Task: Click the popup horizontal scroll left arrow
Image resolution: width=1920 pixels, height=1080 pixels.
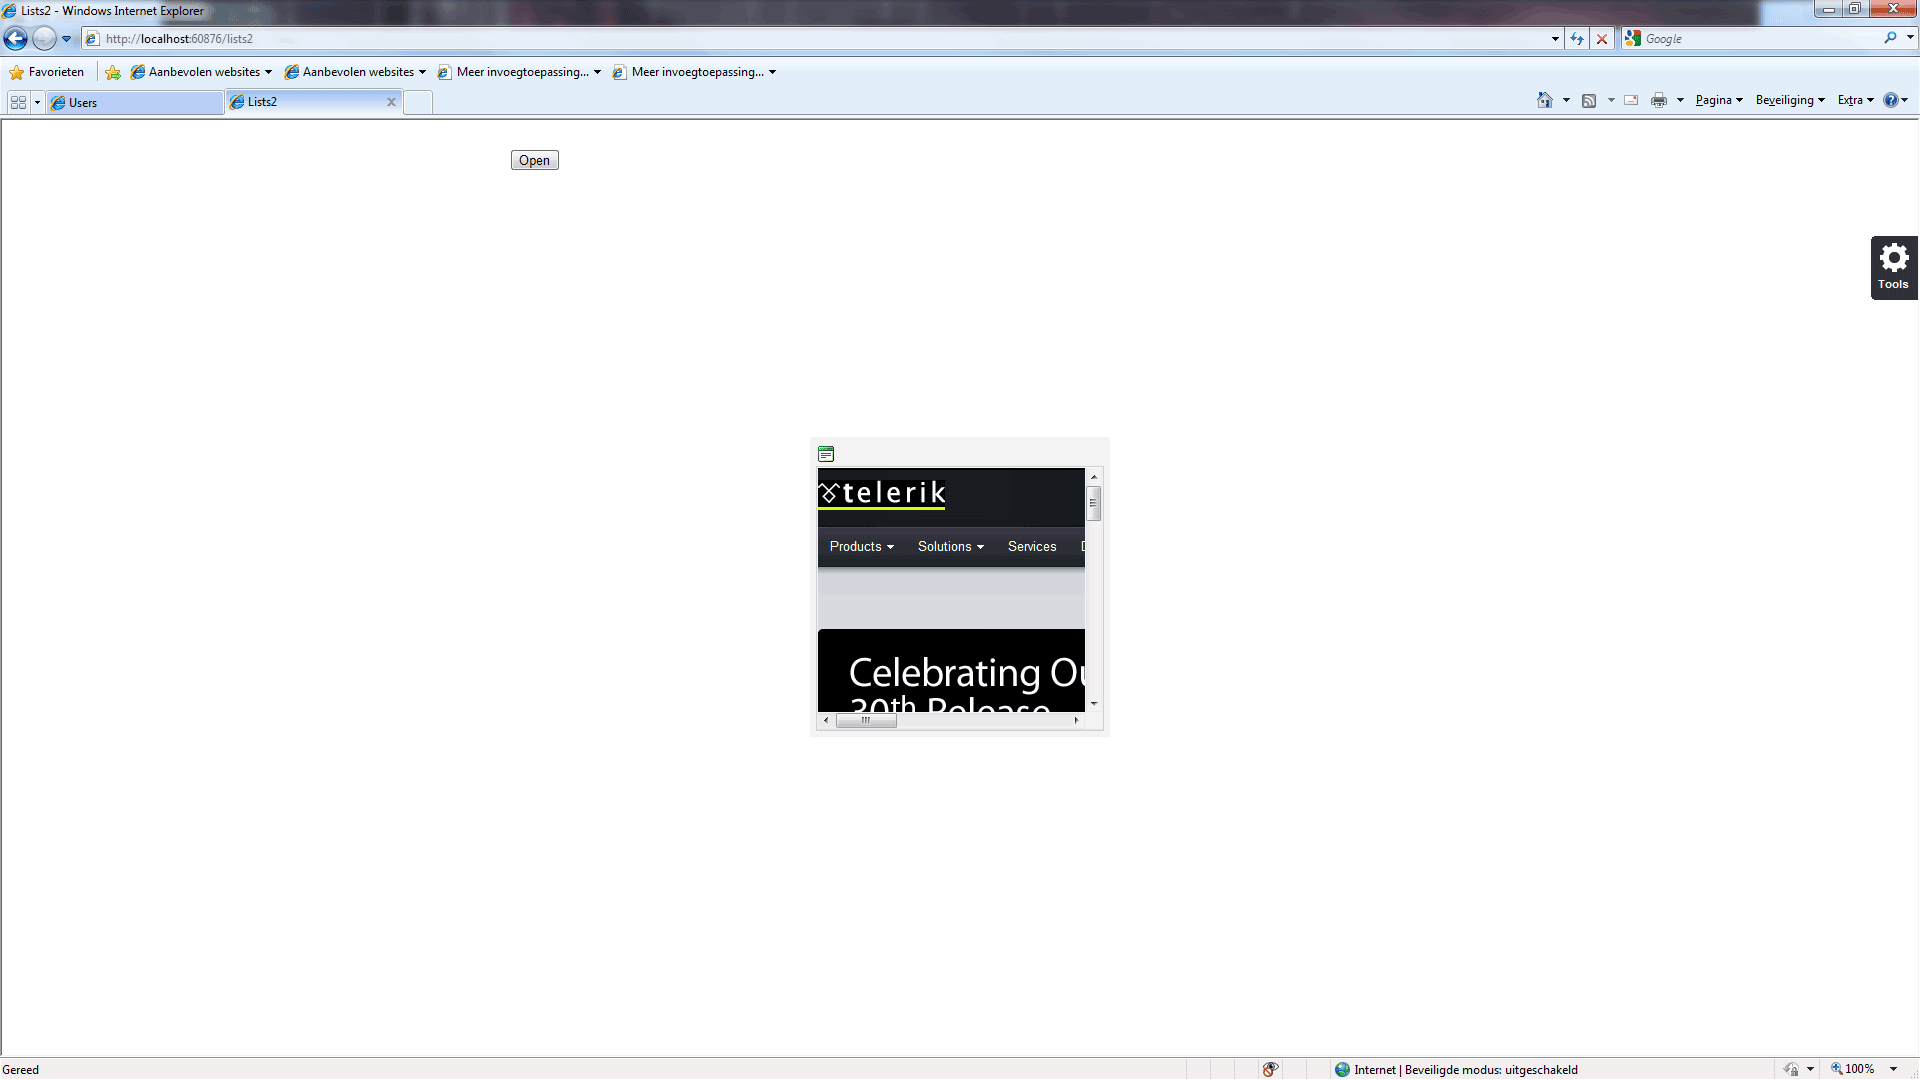Action: [826, 720]
